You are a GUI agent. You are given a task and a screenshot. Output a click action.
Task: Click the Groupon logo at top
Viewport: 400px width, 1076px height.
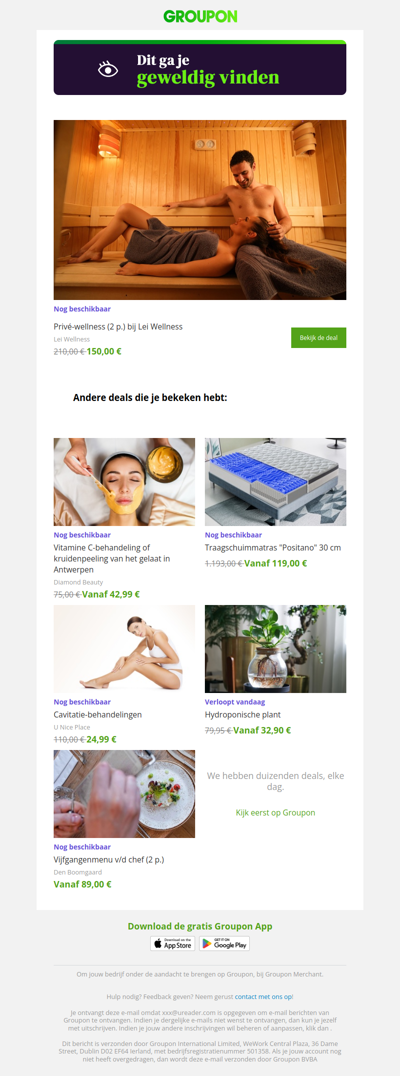coord(200,16)
